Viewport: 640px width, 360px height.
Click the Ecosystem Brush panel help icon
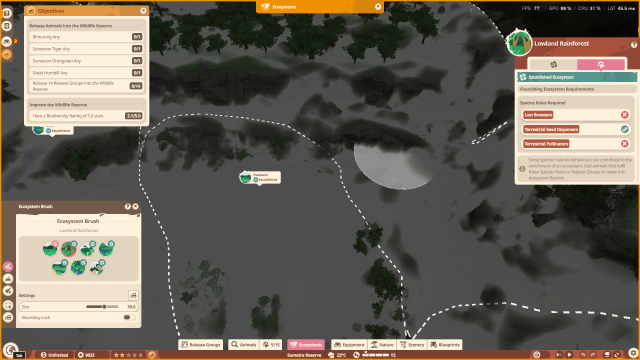pyautogui.click(x=127, y=207)
